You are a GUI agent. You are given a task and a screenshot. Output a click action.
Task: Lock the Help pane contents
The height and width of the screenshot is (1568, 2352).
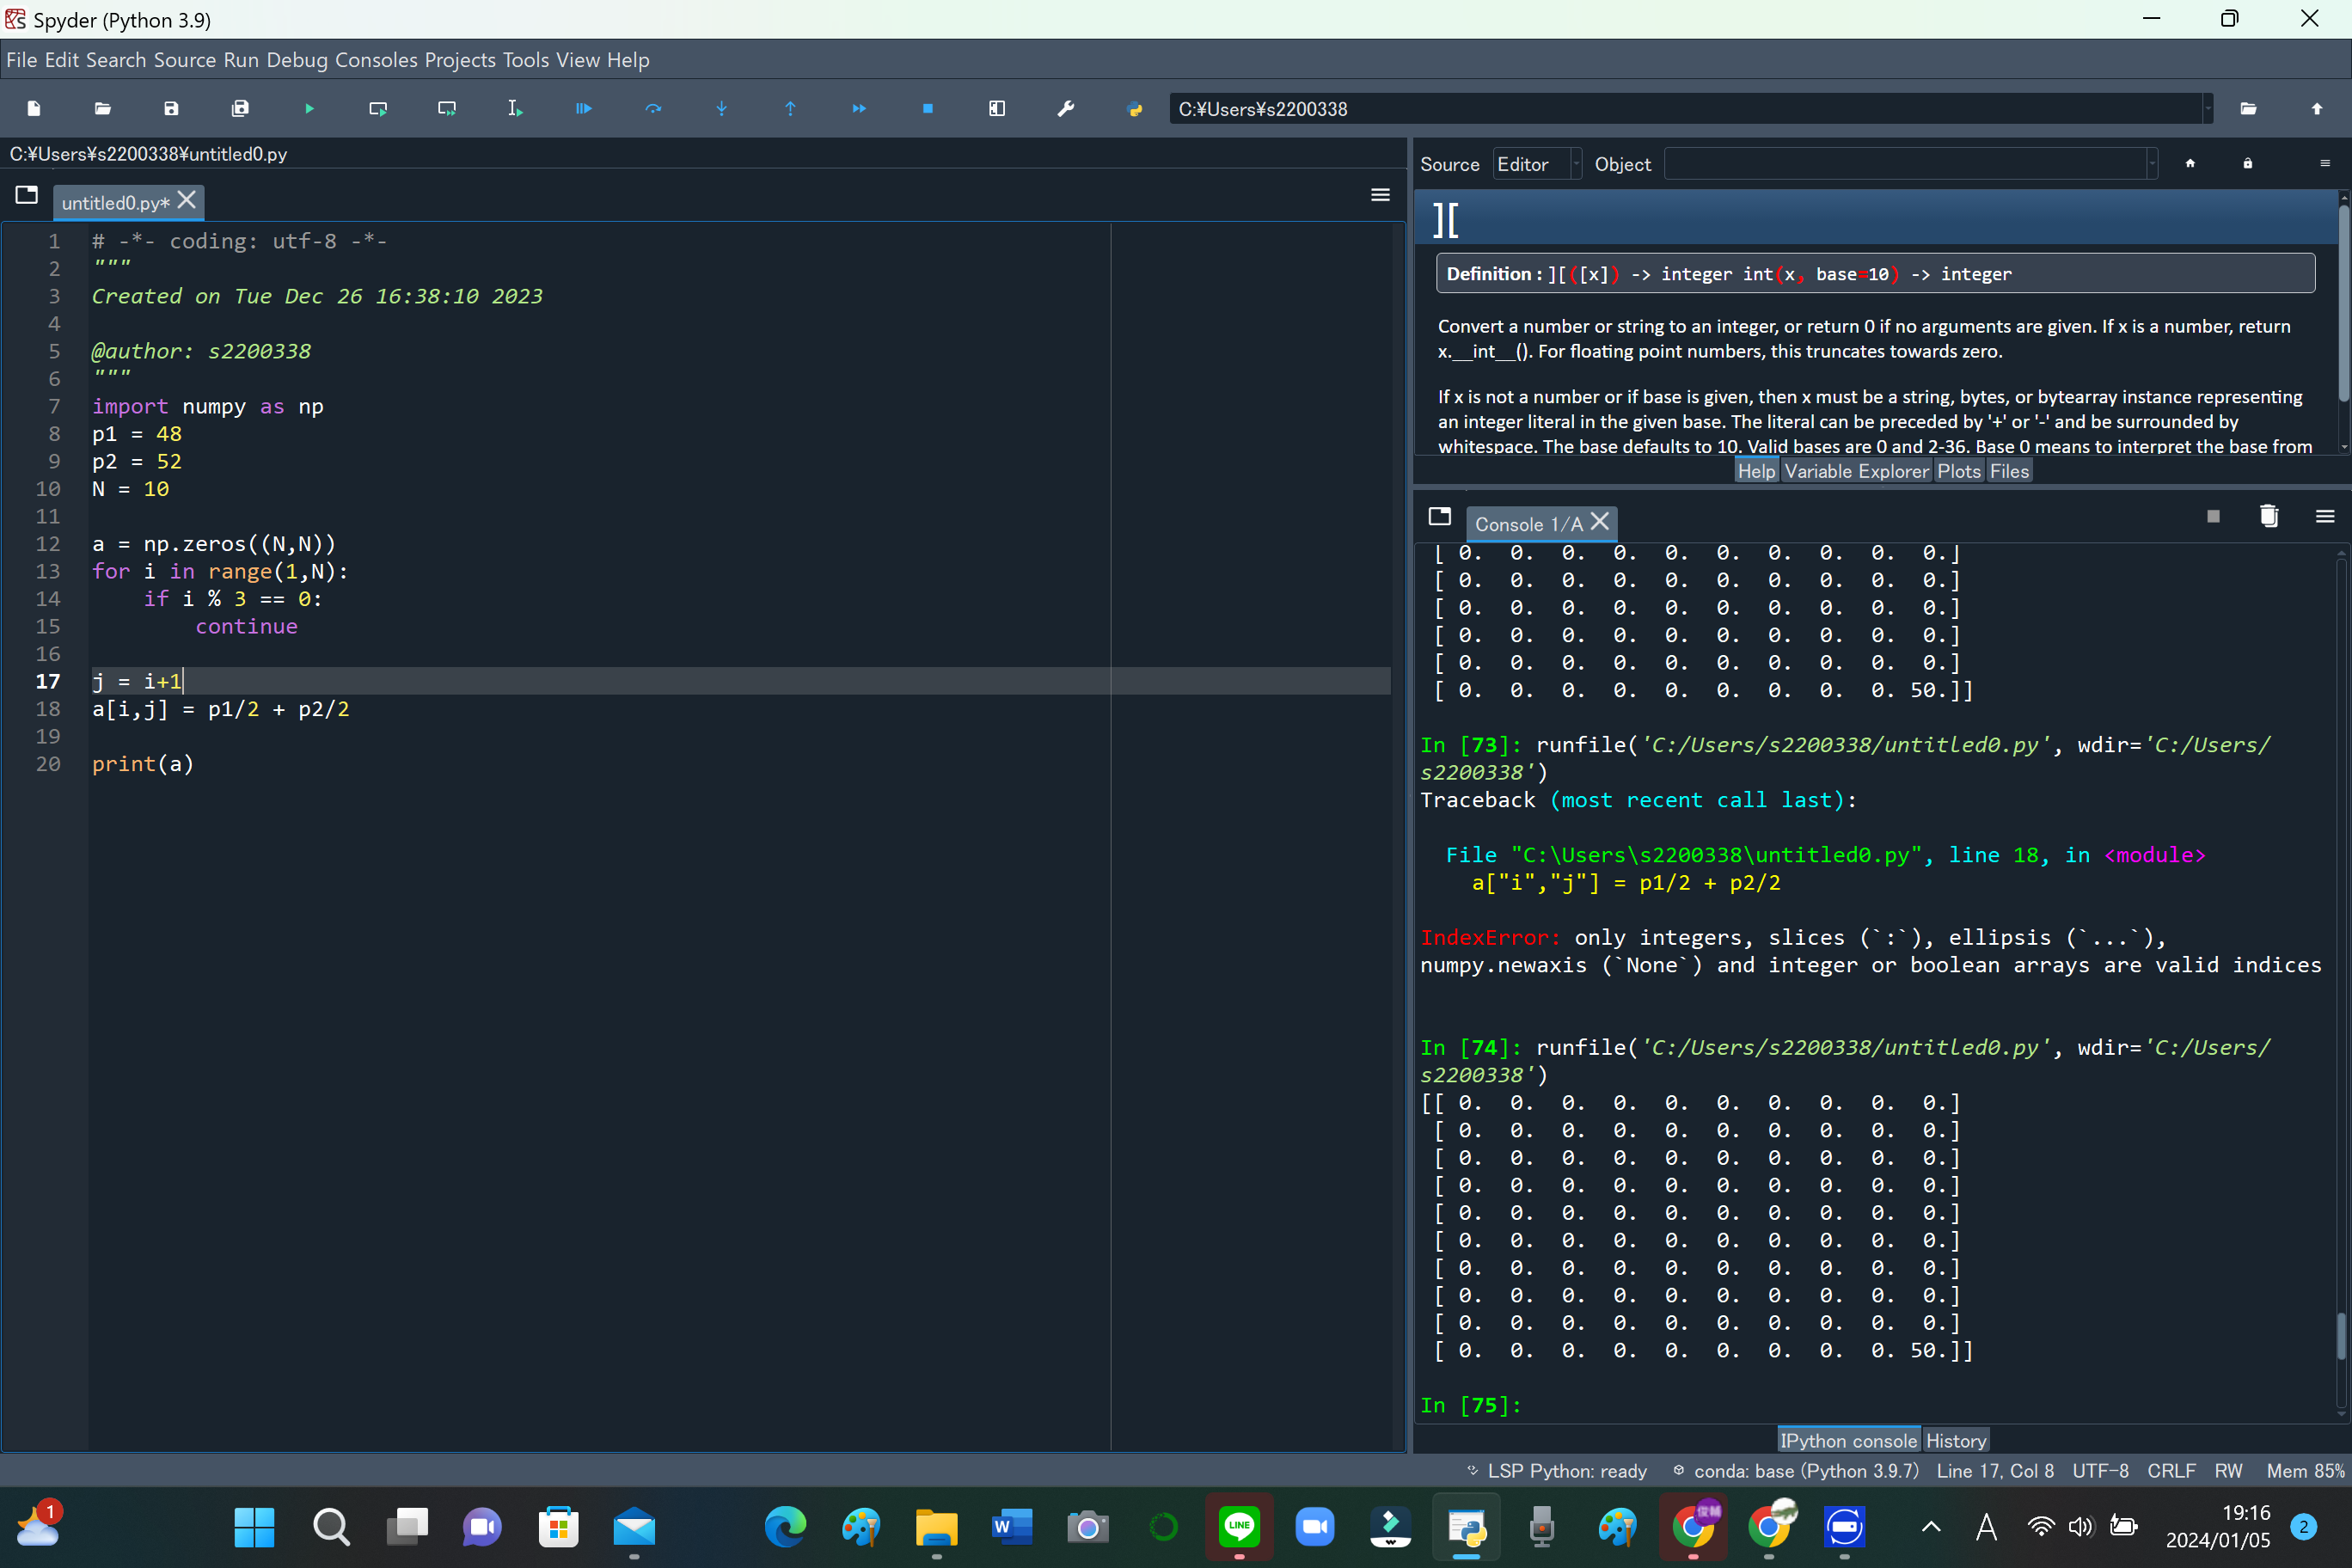tap(2247, 163)
